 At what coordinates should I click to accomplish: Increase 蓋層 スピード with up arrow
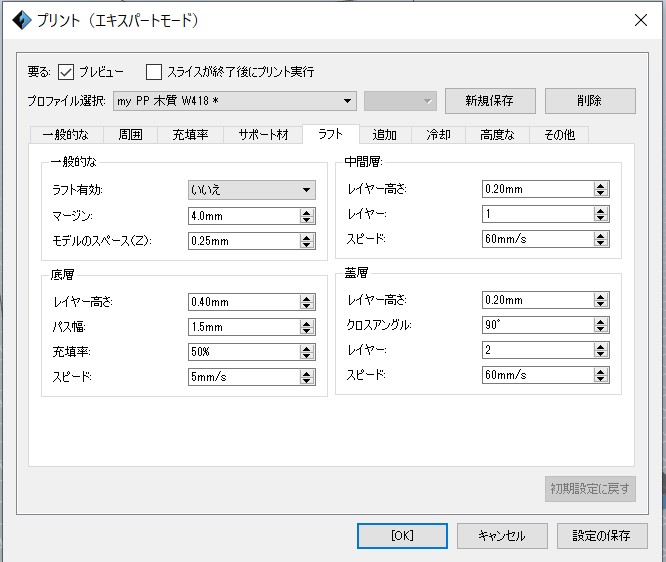point(600,371)
